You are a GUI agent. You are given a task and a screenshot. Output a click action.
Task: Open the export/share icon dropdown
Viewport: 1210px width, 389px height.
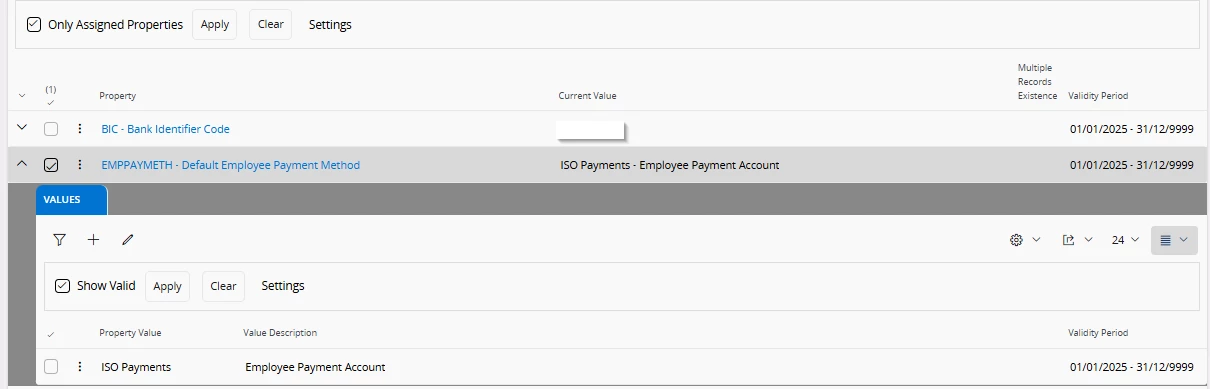1077,240
